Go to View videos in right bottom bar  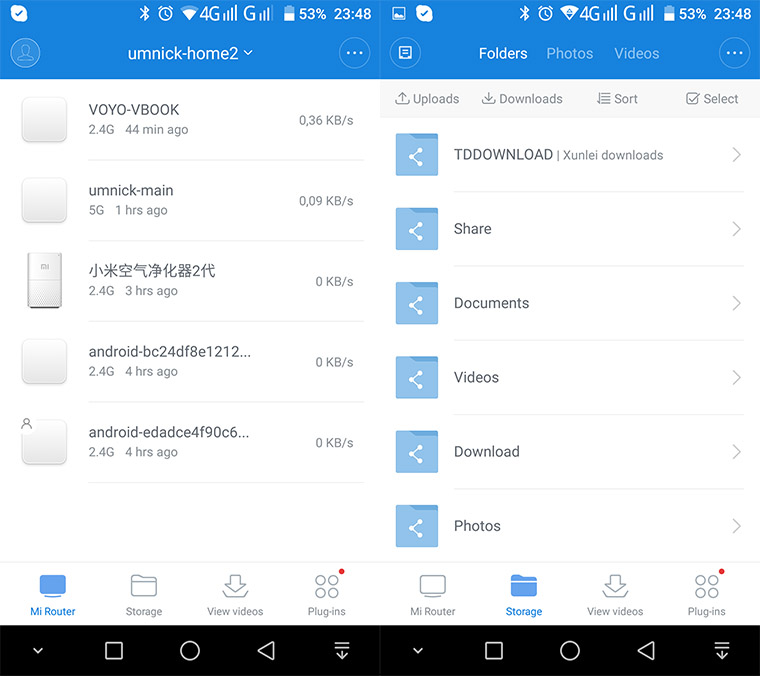pos(615,595)
